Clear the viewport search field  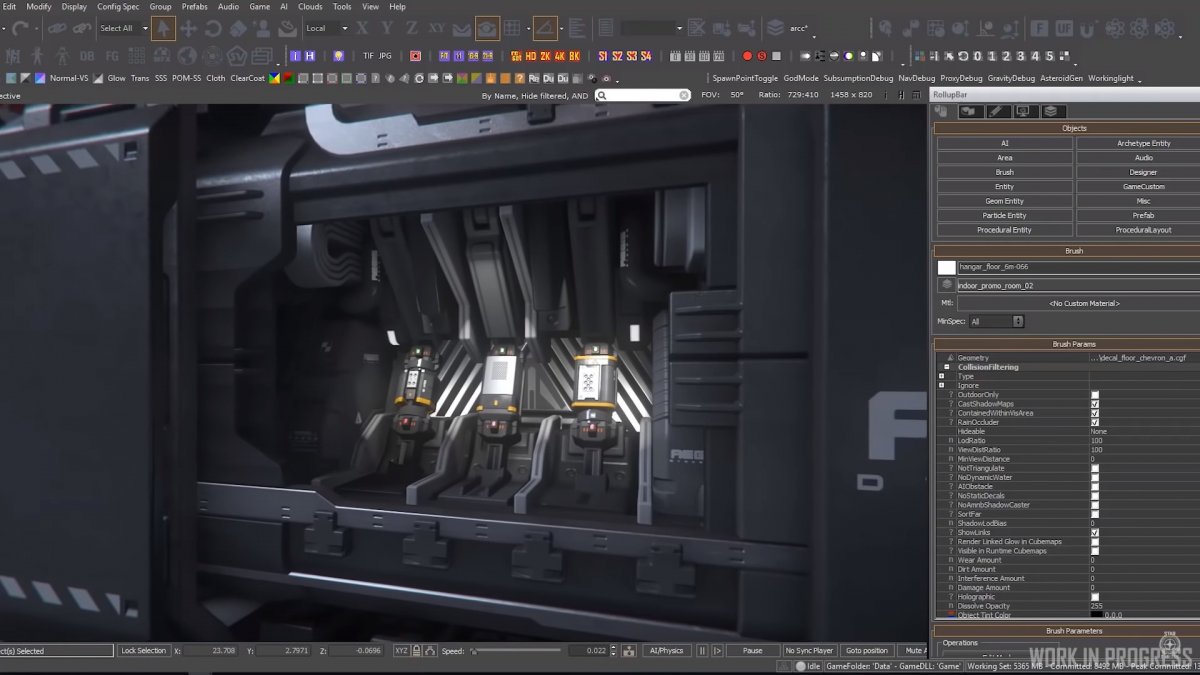coord(684,95)
